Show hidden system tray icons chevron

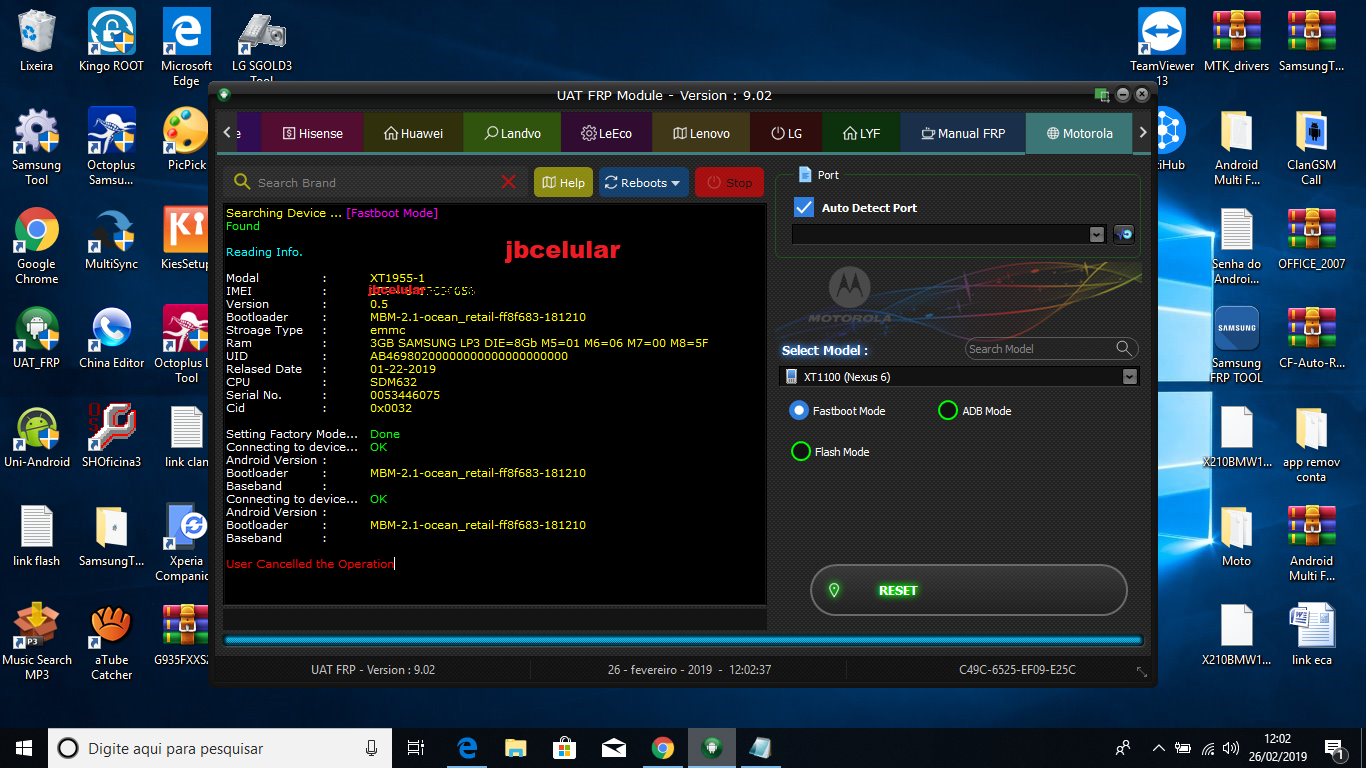pos(1159,748)
